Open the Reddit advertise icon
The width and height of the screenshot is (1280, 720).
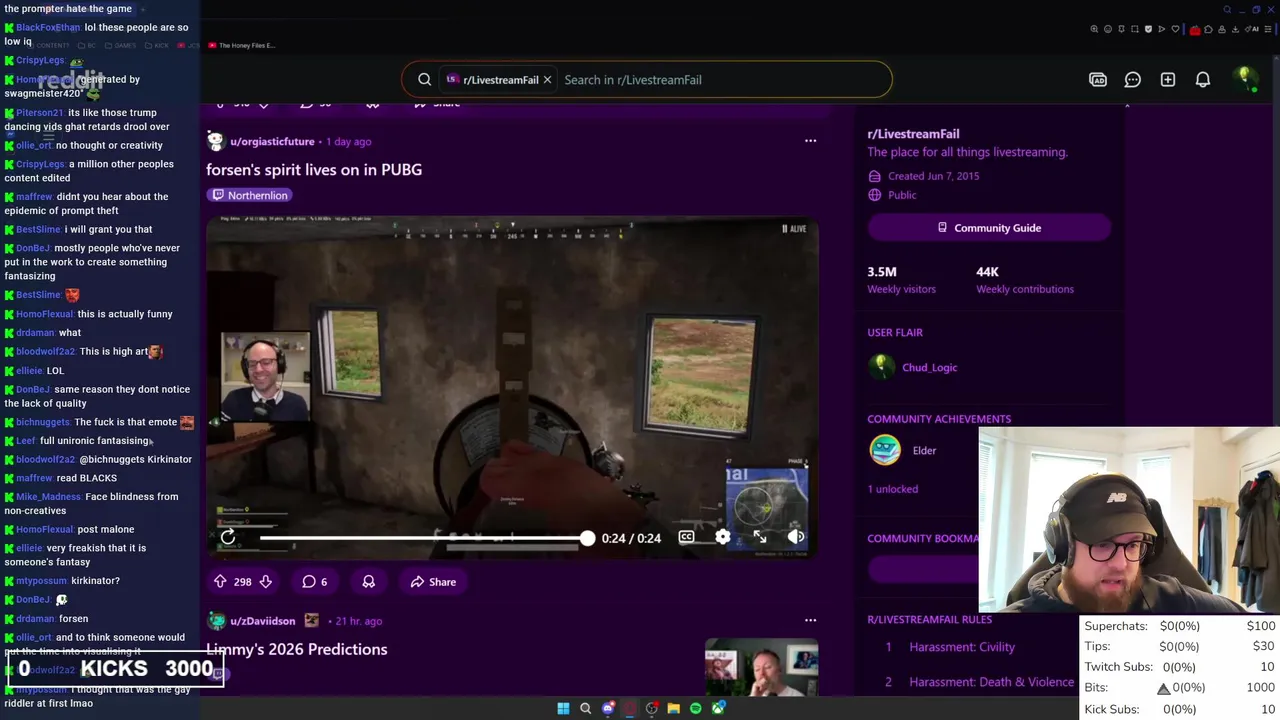click(1098, 80)
